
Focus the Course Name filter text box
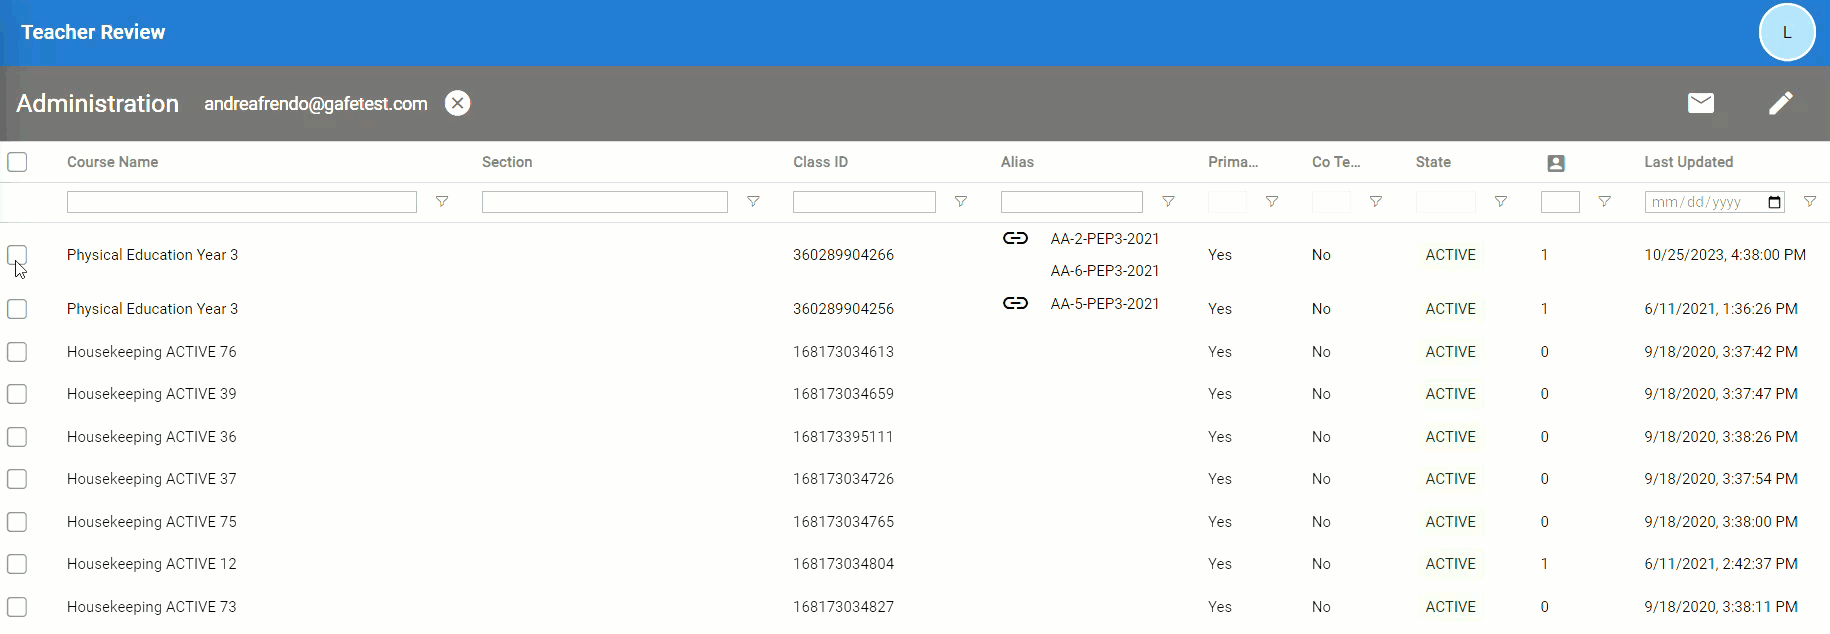click(x=242, y=202)
